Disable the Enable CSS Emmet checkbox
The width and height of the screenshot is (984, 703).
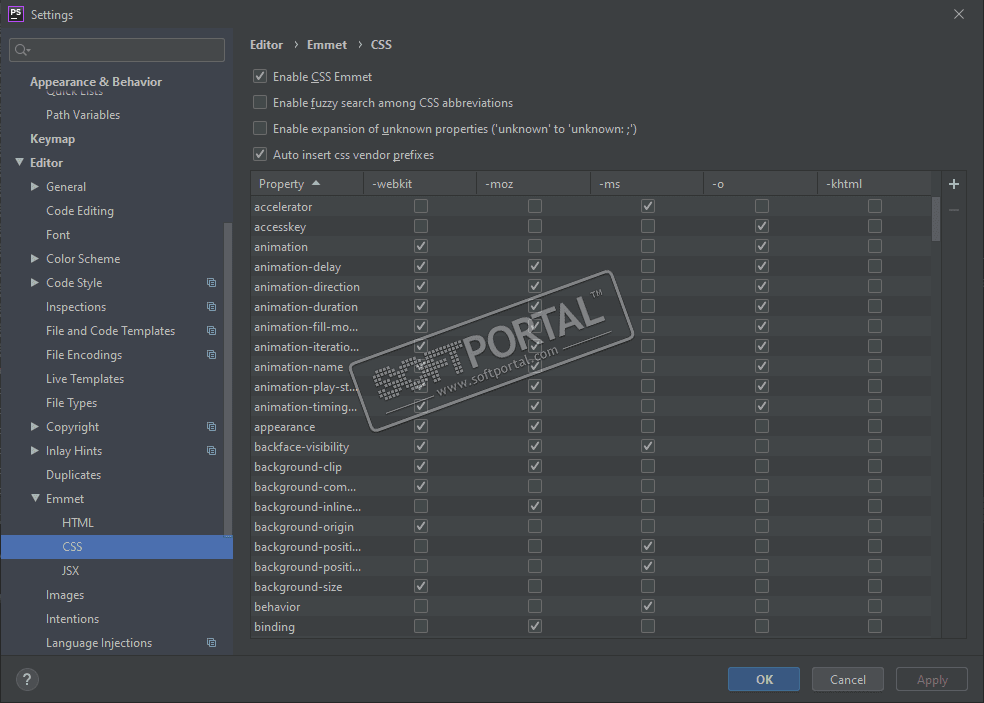coord(260,77)
